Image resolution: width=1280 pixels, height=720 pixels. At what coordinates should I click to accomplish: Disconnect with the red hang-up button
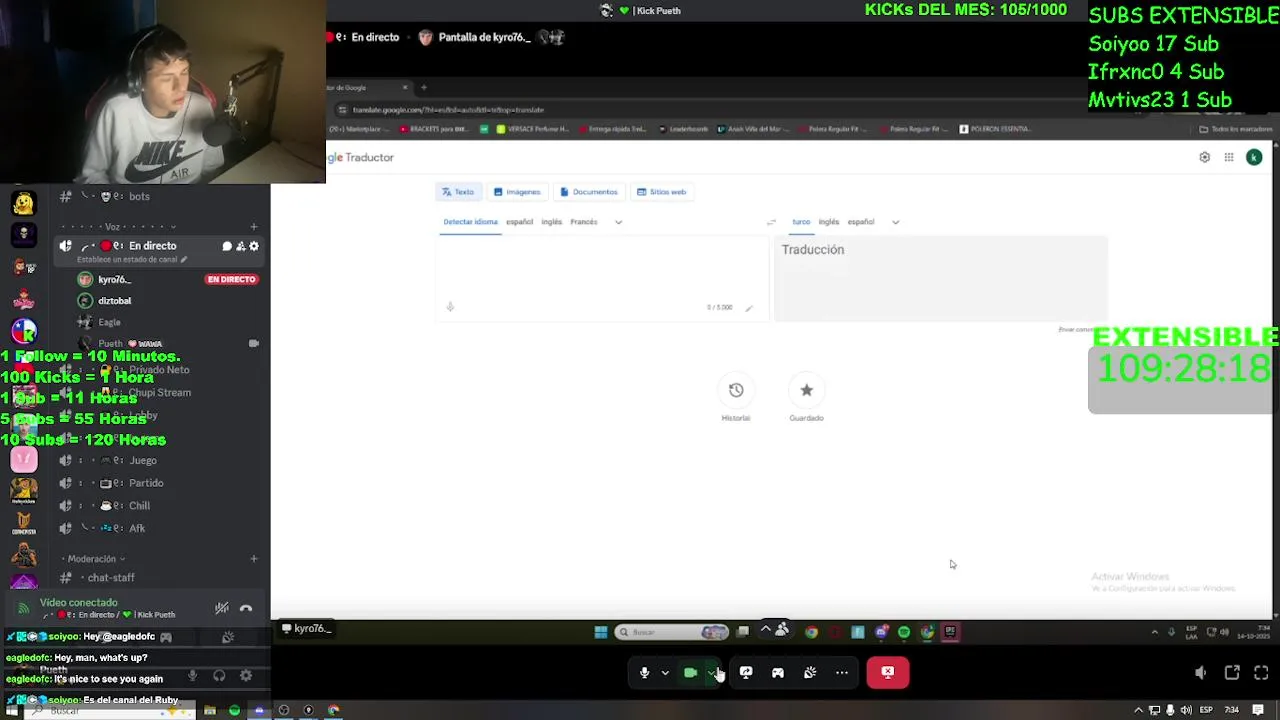(888, 673)
